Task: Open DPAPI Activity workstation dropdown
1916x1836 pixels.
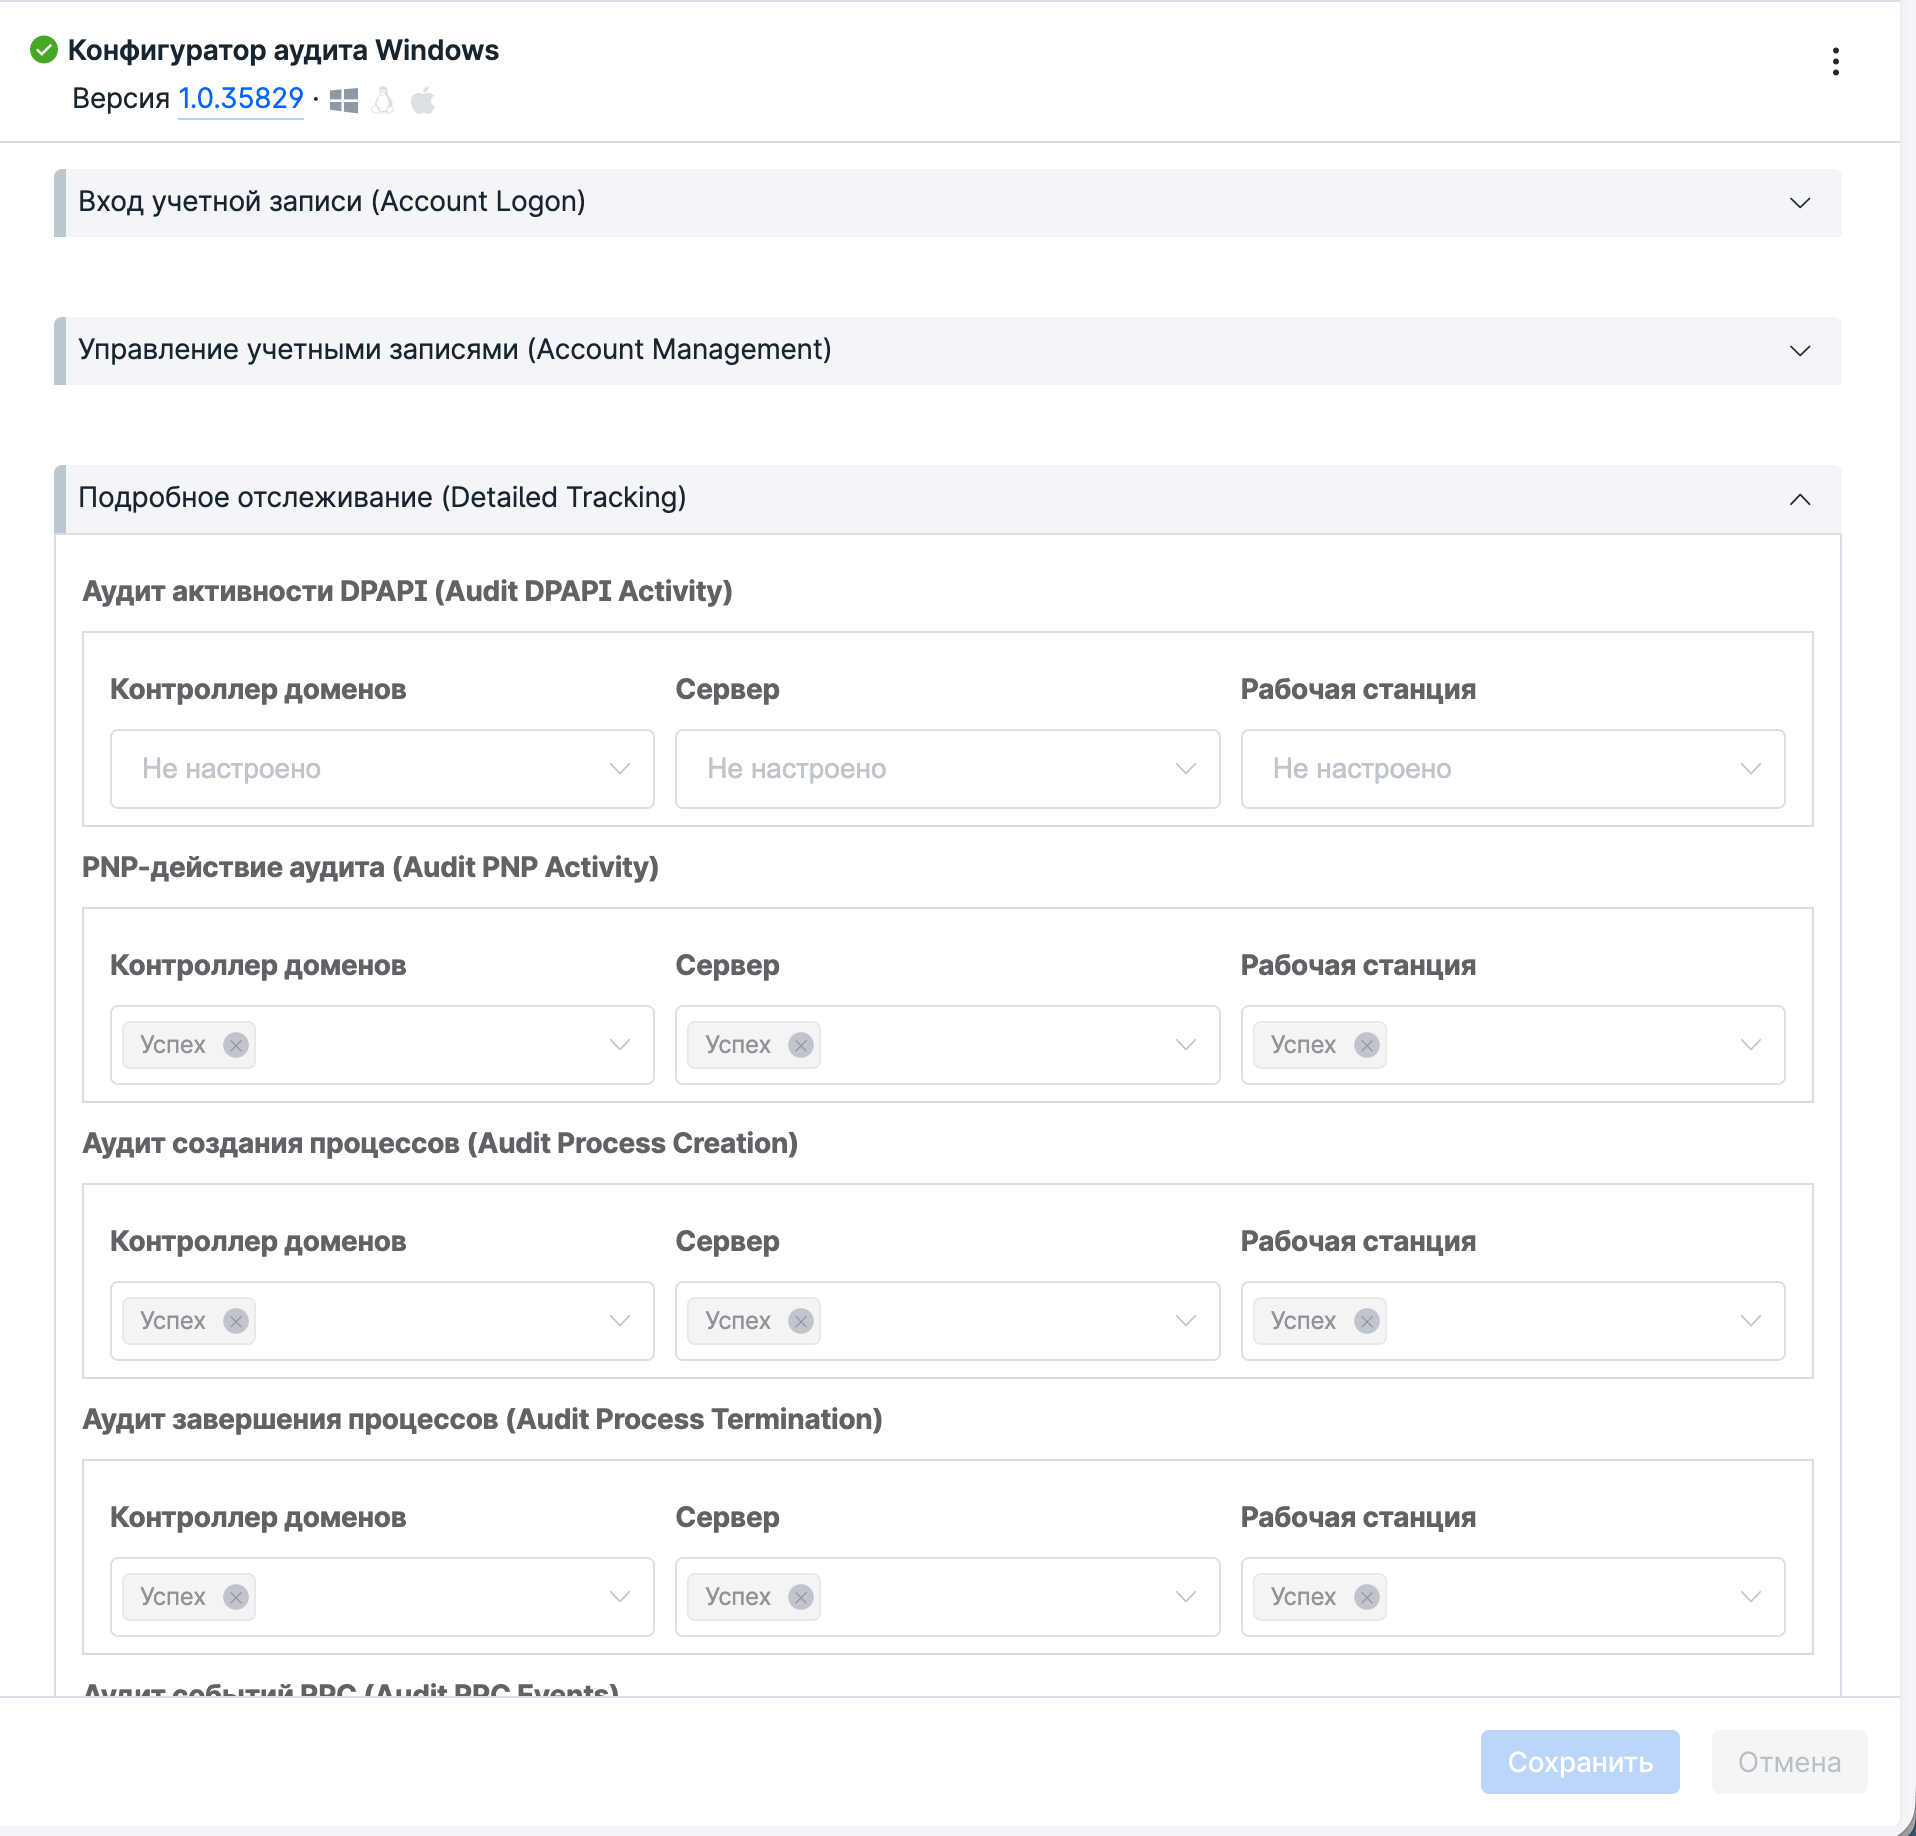Action: pyautogui.click(x=1512, y=769)
